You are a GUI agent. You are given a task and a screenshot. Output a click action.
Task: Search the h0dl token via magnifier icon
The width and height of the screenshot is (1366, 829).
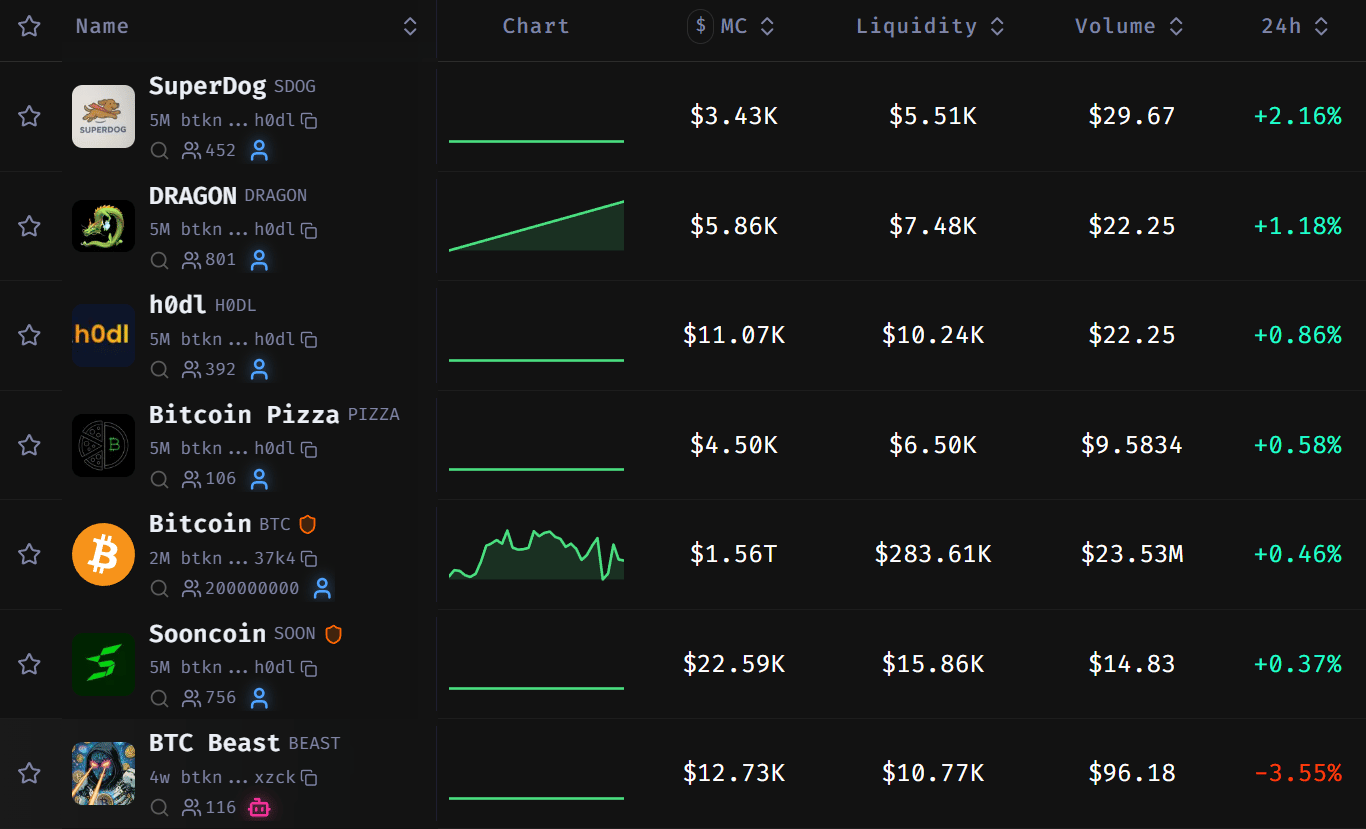(x=159, y=370)
